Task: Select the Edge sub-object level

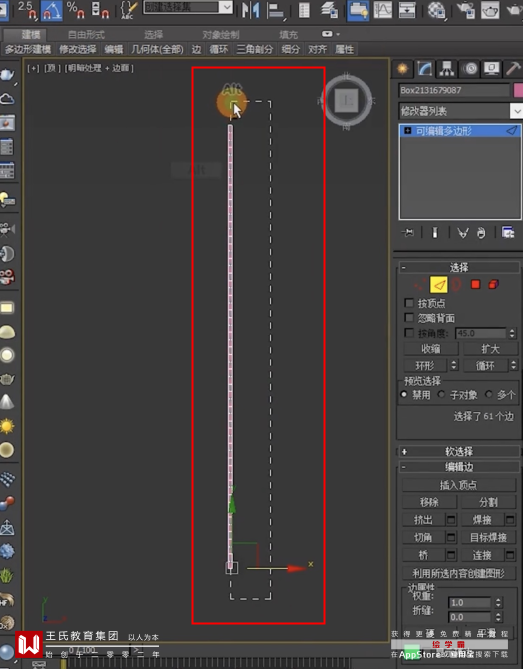Action: (x=439, y=285)
